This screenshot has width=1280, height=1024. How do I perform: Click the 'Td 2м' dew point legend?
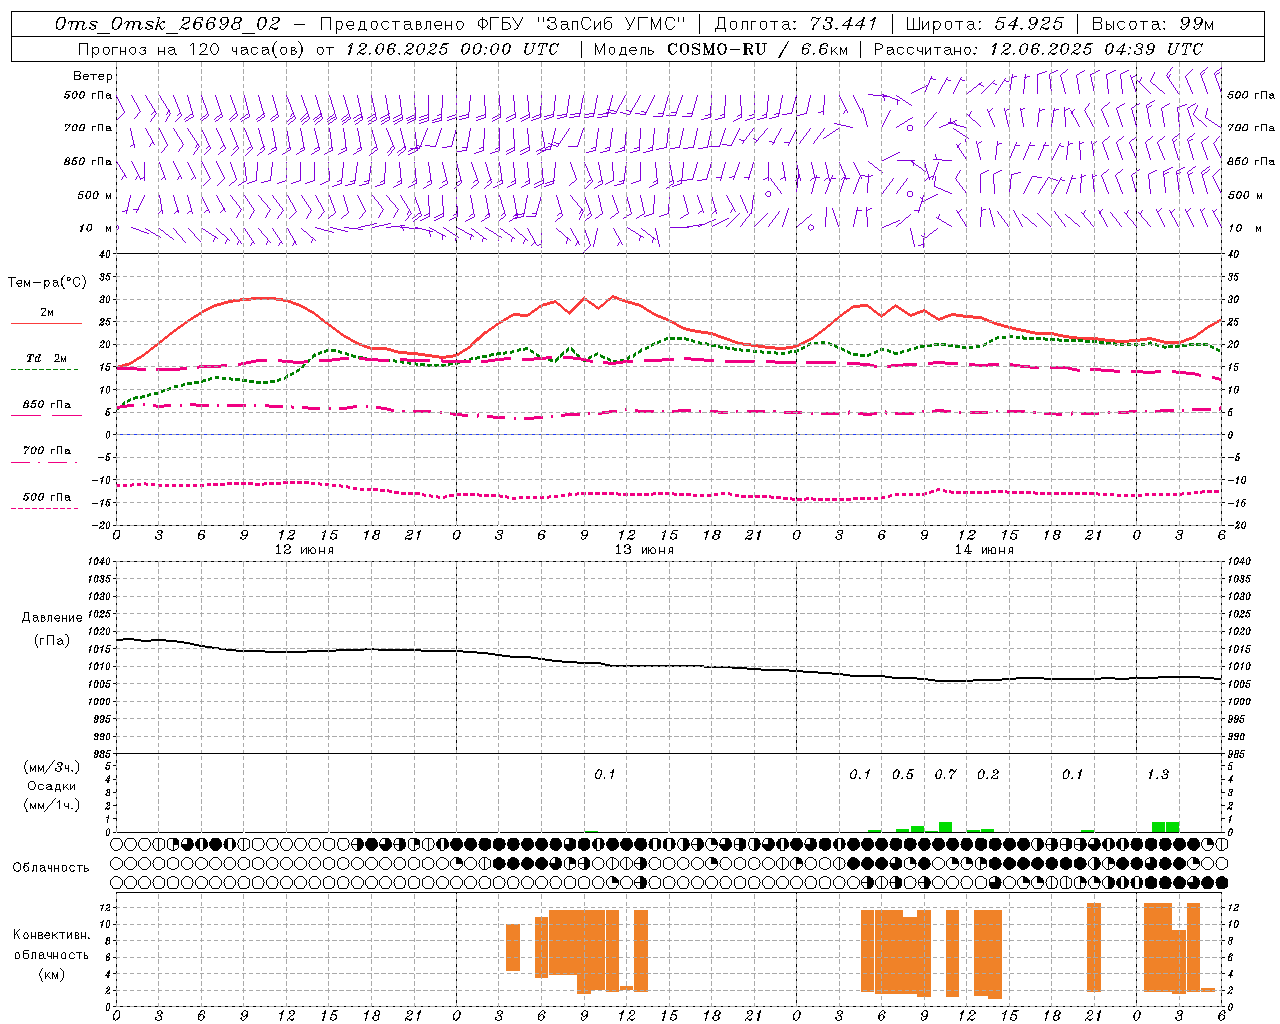(47, 358)
